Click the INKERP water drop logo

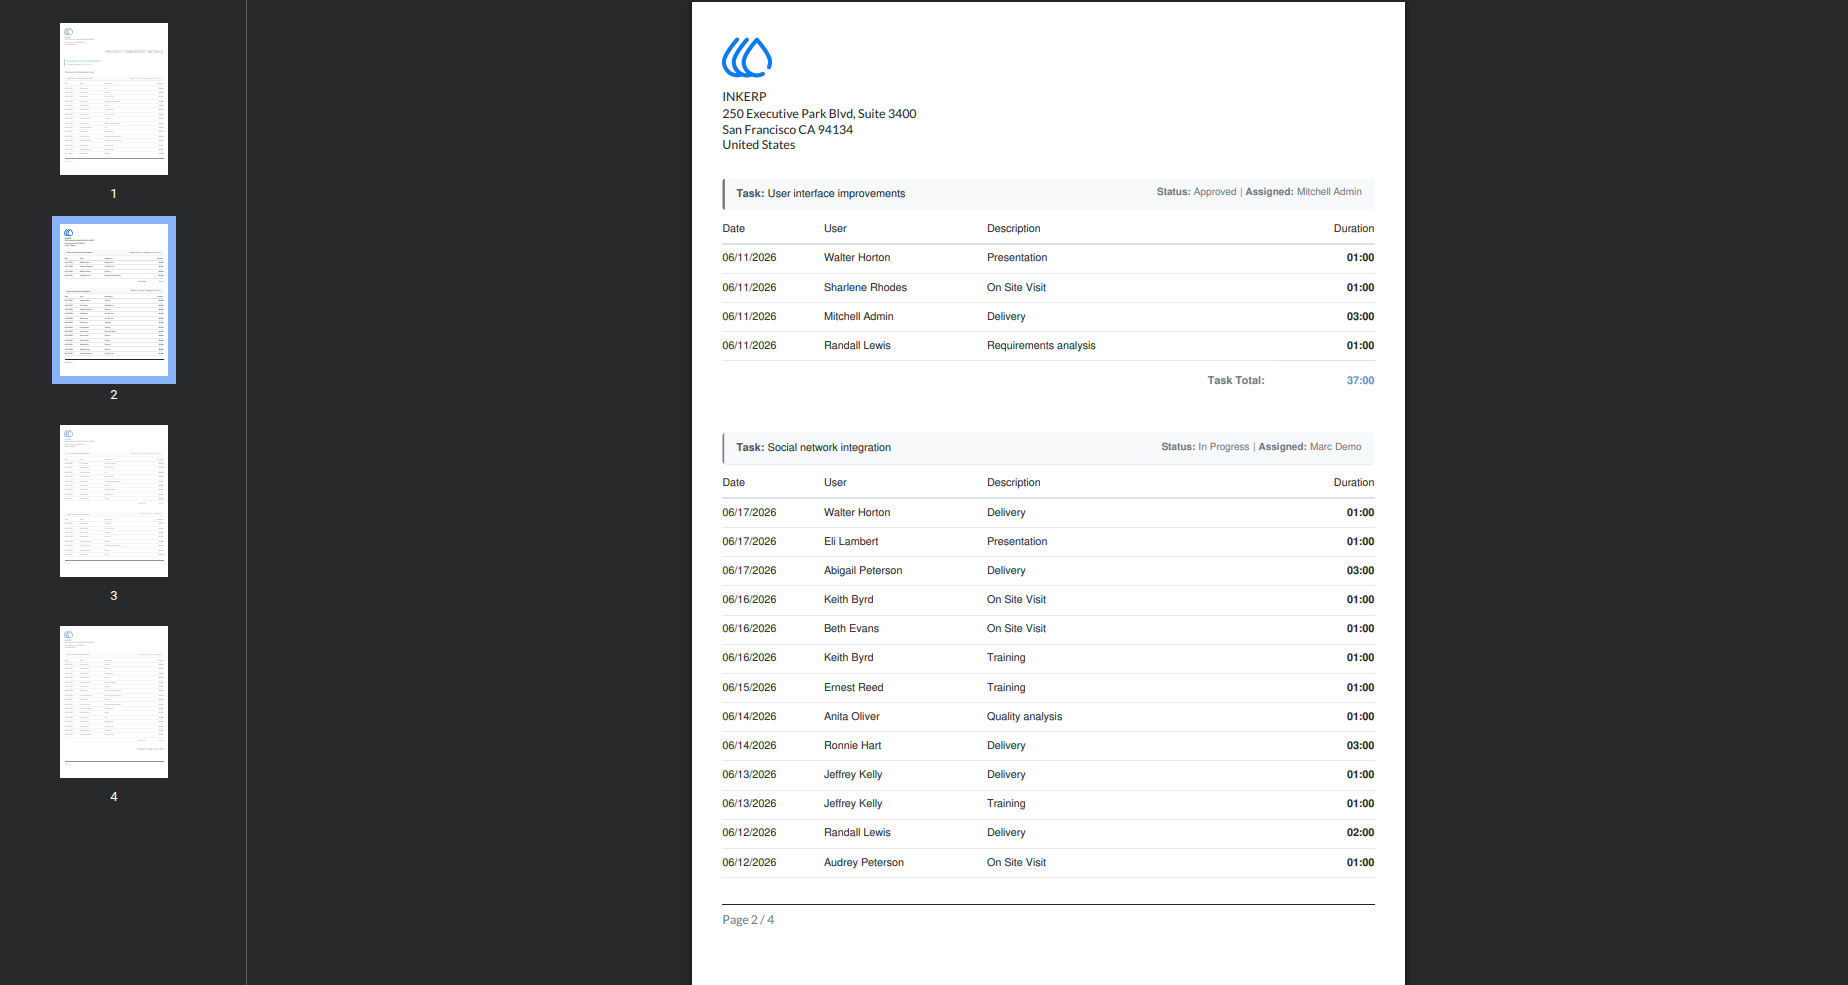747,58
